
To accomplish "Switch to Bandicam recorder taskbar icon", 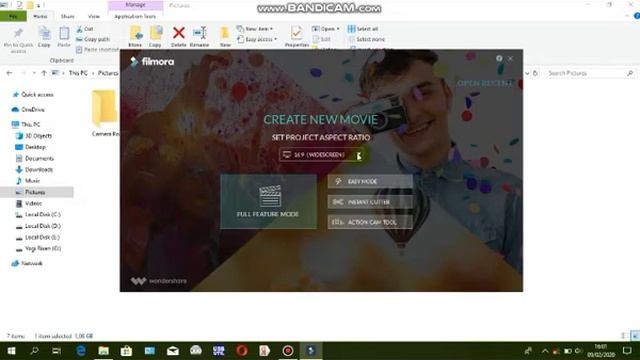I will click(x=288, y=351).
